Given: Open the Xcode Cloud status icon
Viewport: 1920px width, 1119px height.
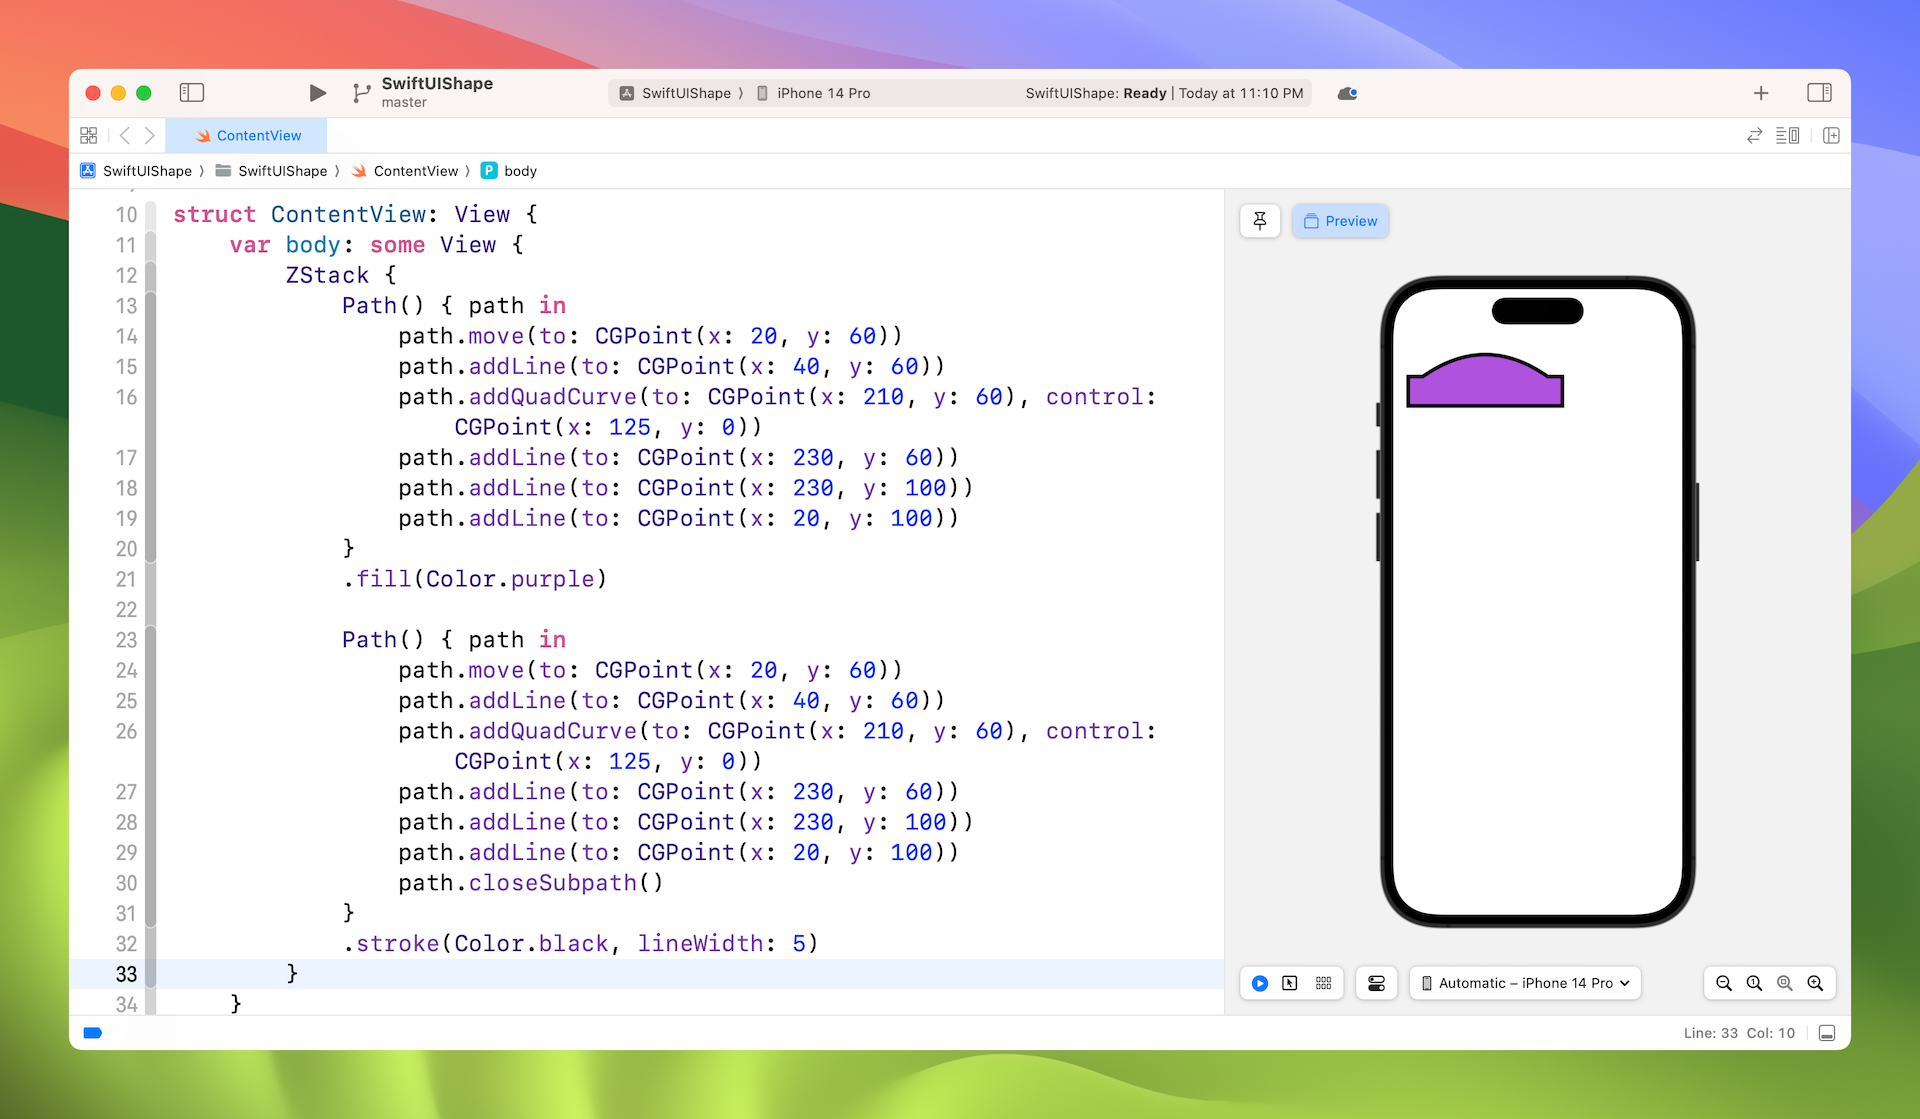Looking at the screenshot, I should [x=1347, y=93].
